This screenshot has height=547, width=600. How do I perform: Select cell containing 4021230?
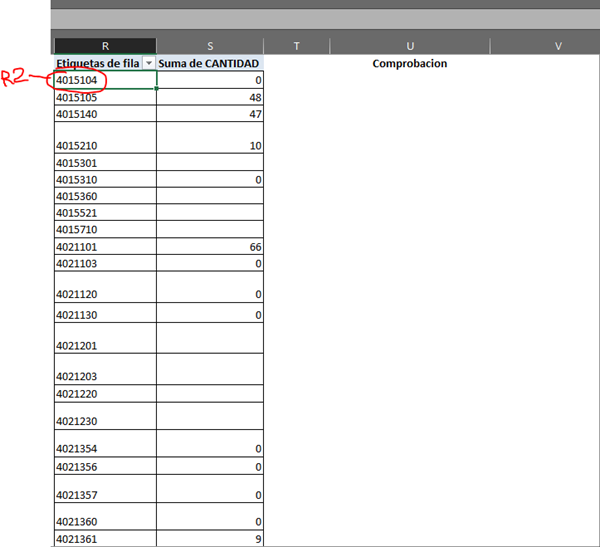105,416
